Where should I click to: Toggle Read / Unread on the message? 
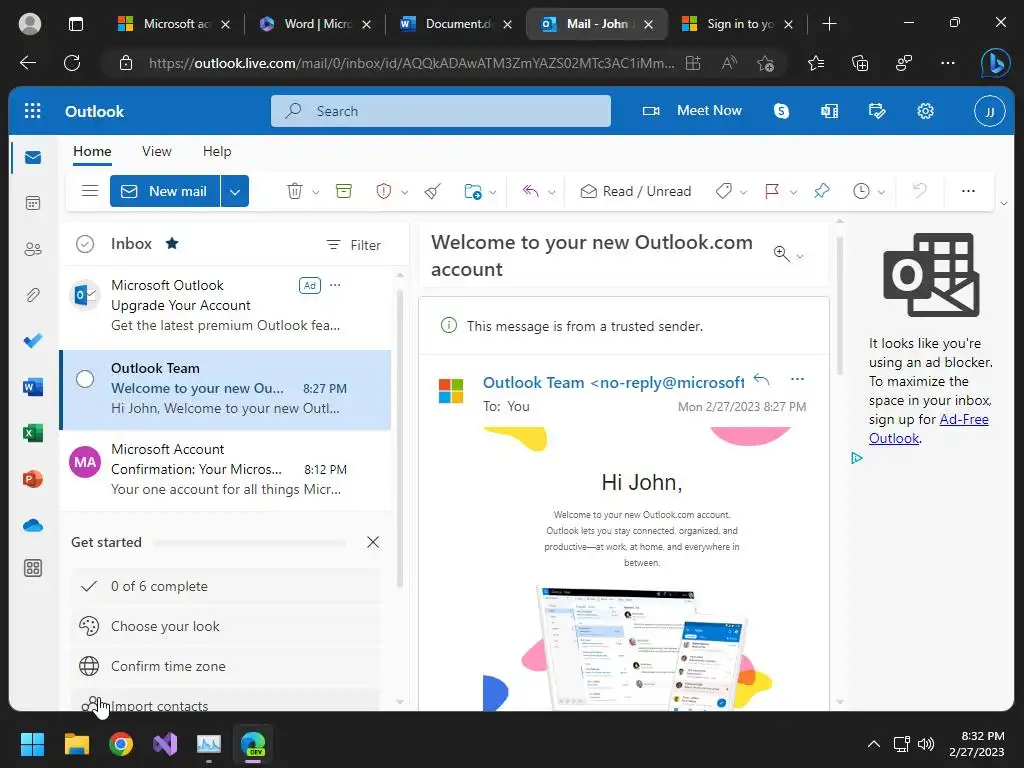coord(635,191)
